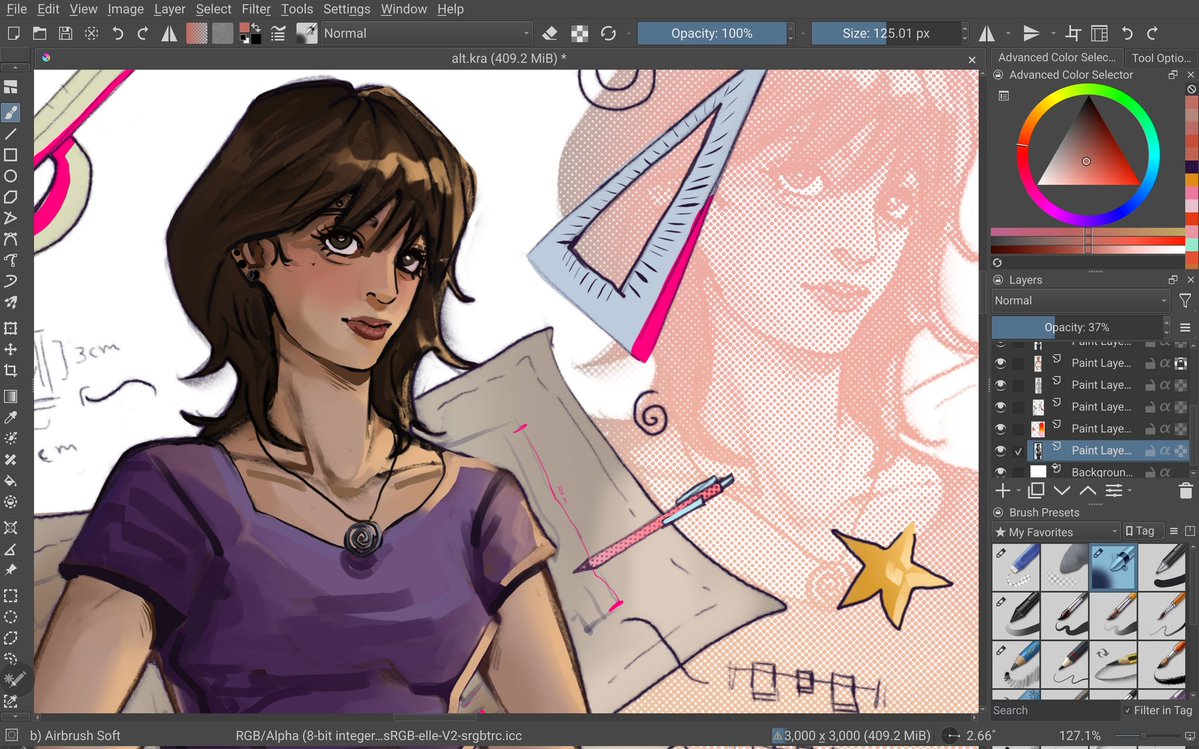The image size is (1199, 749).
Task: Click the 127.1% zoom level
Action: pos(1080,736)
